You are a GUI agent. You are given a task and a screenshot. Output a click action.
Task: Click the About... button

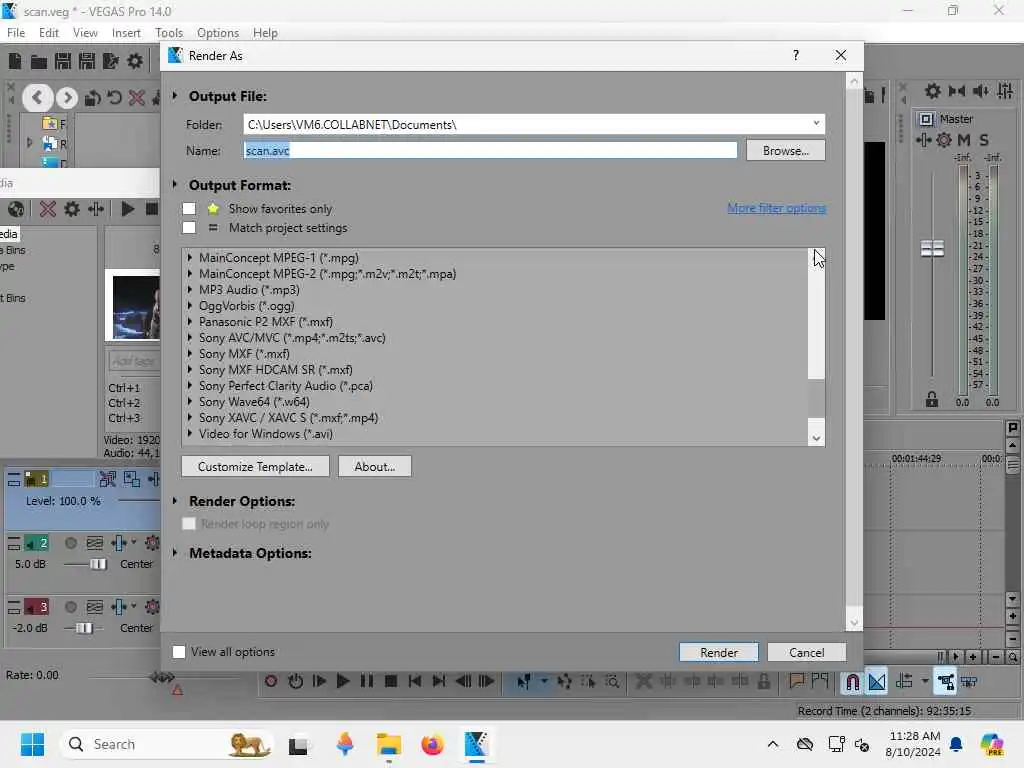click(375, 467)
